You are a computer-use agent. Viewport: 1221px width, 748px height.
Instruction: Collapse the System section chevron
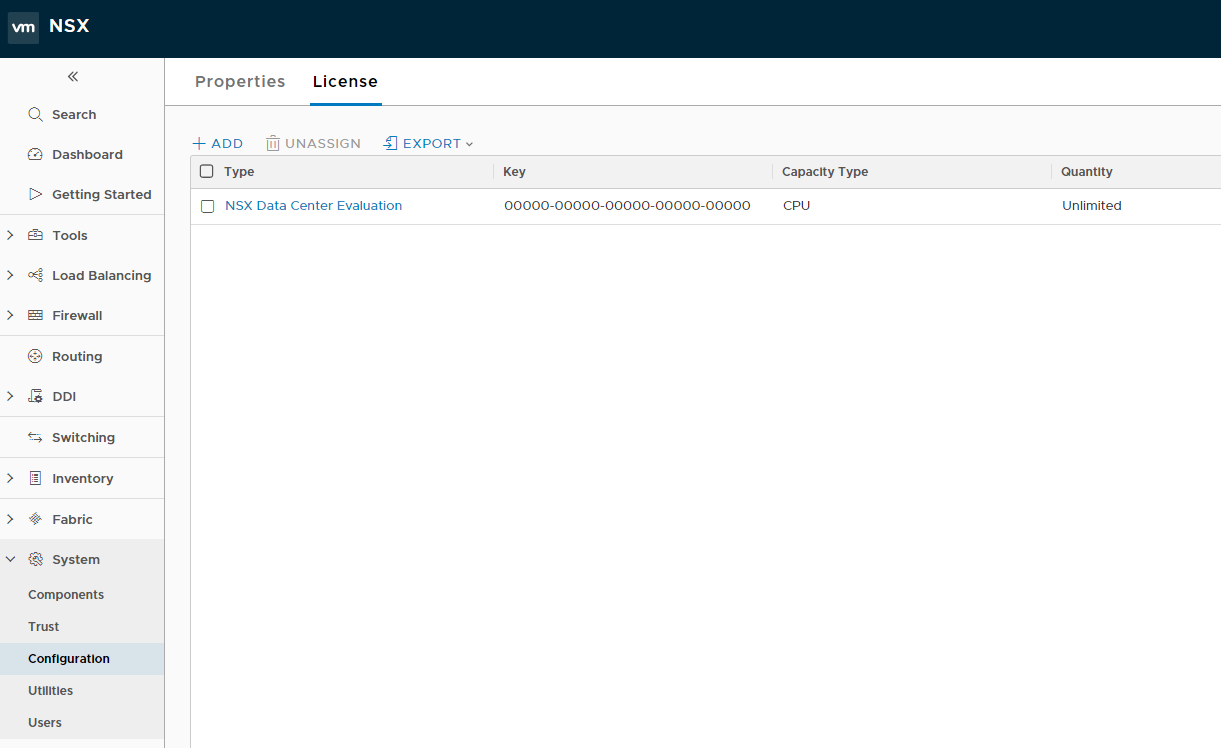pos(10,560)
